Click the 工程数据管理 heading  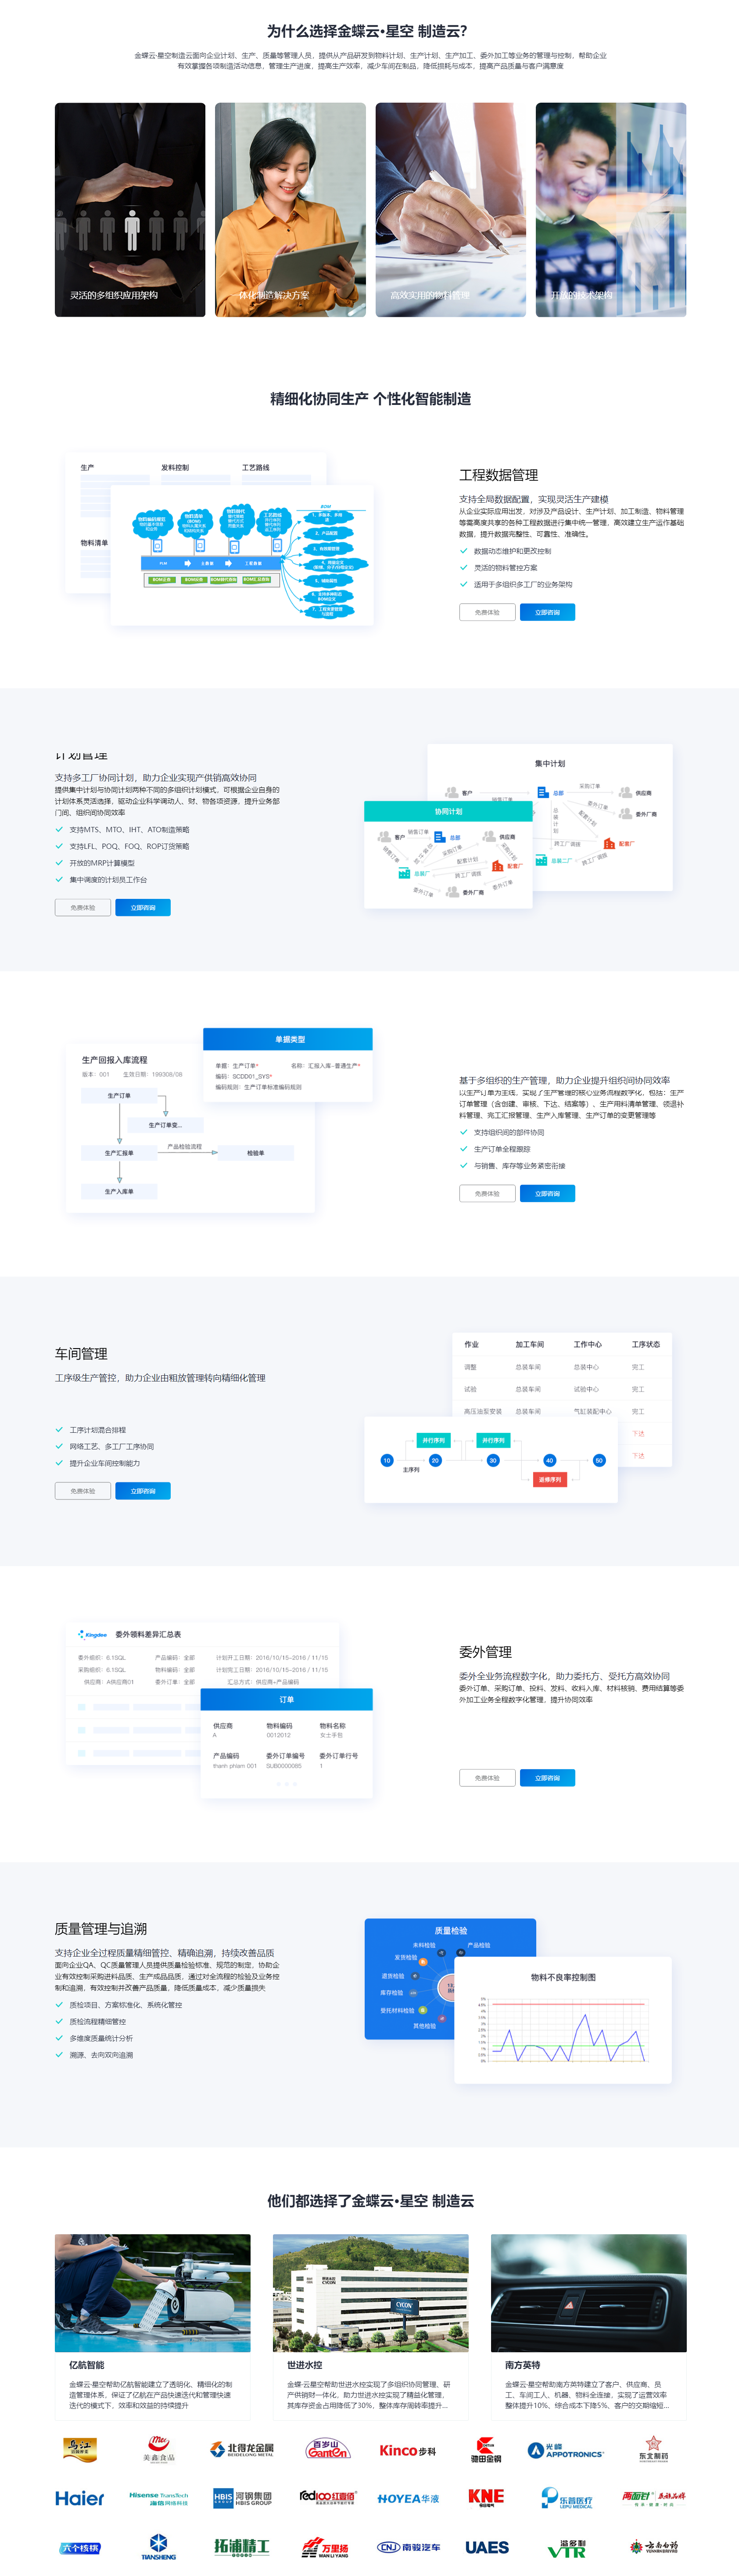pos(498,475)
